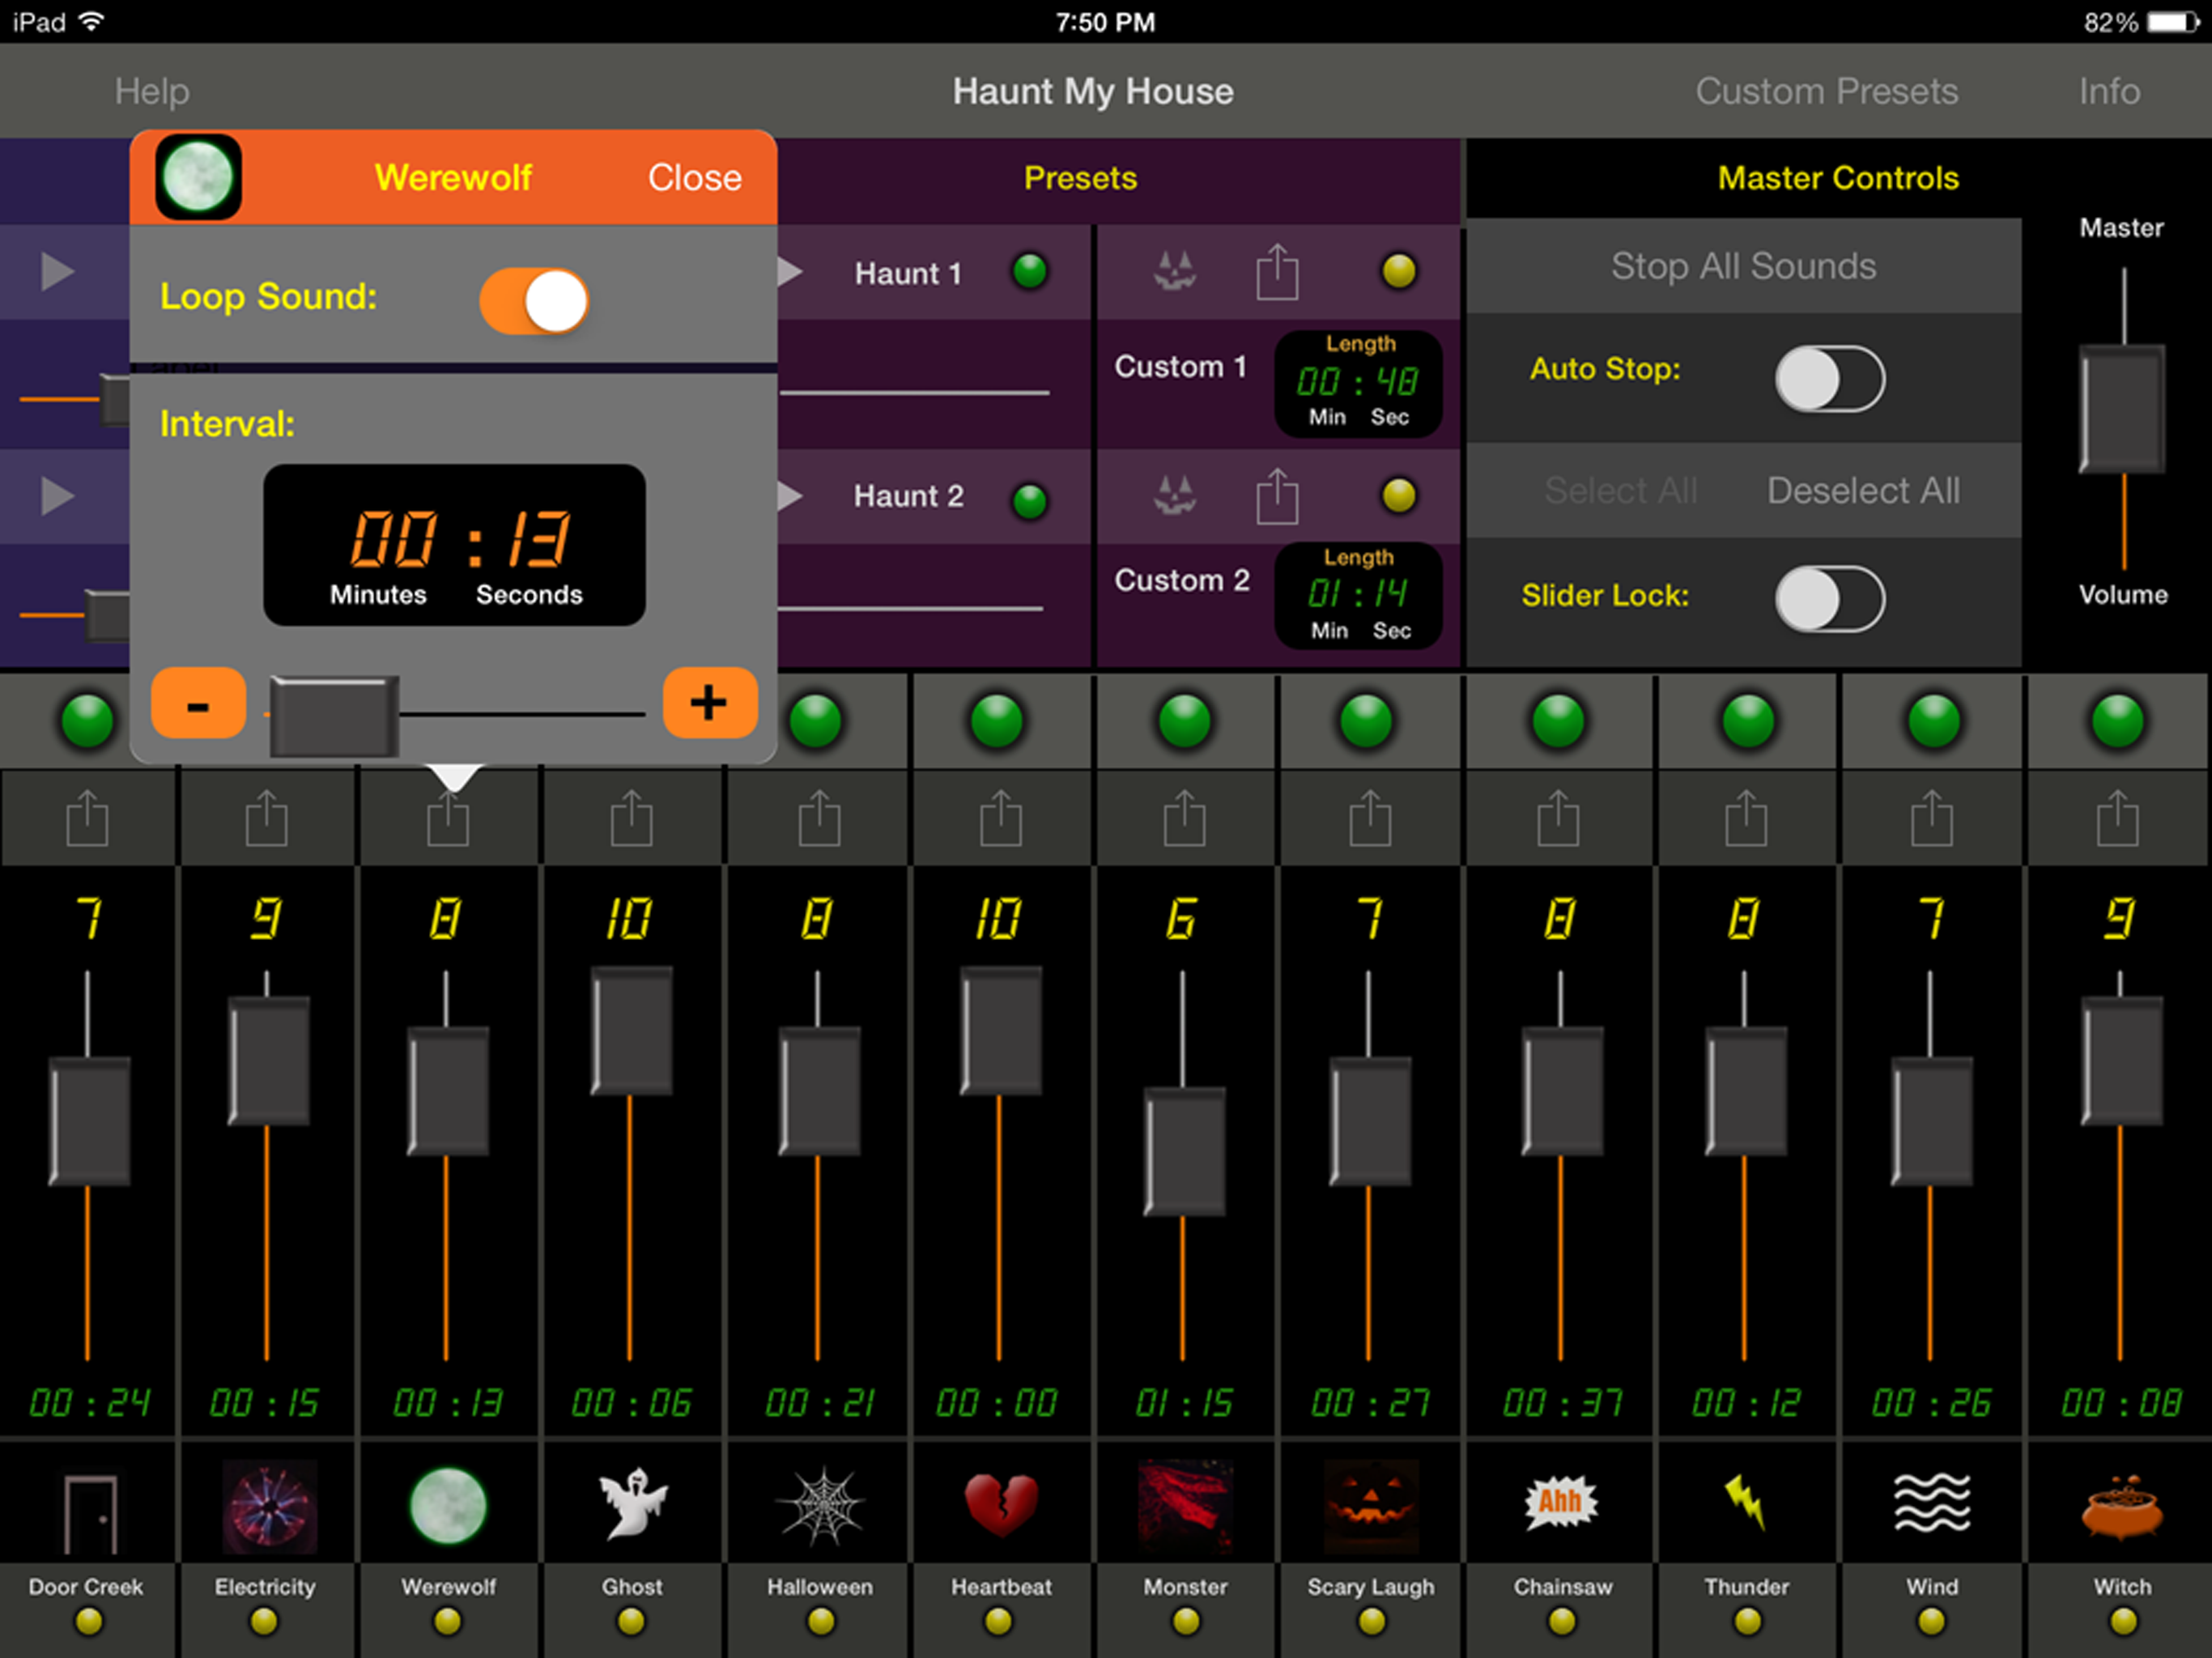Viewport: 2212px width, 1658px height.
Task: Toggle the Haunt 2 green indicator light
Action: 1029,501
